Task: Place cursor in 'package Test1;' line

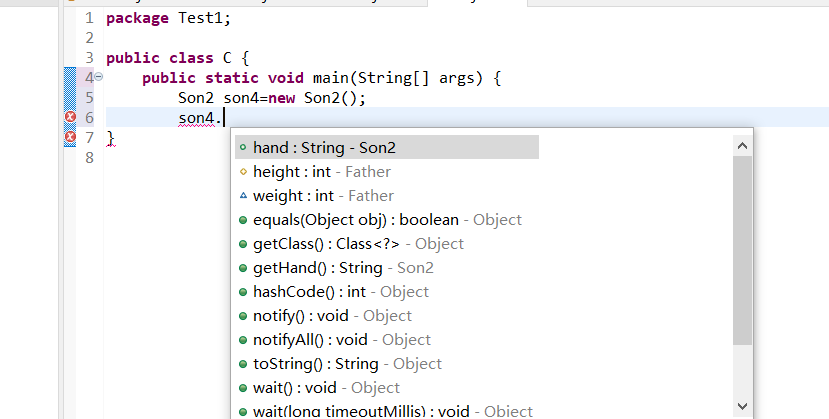Action: pyautogui.click(x=169, y=18)
